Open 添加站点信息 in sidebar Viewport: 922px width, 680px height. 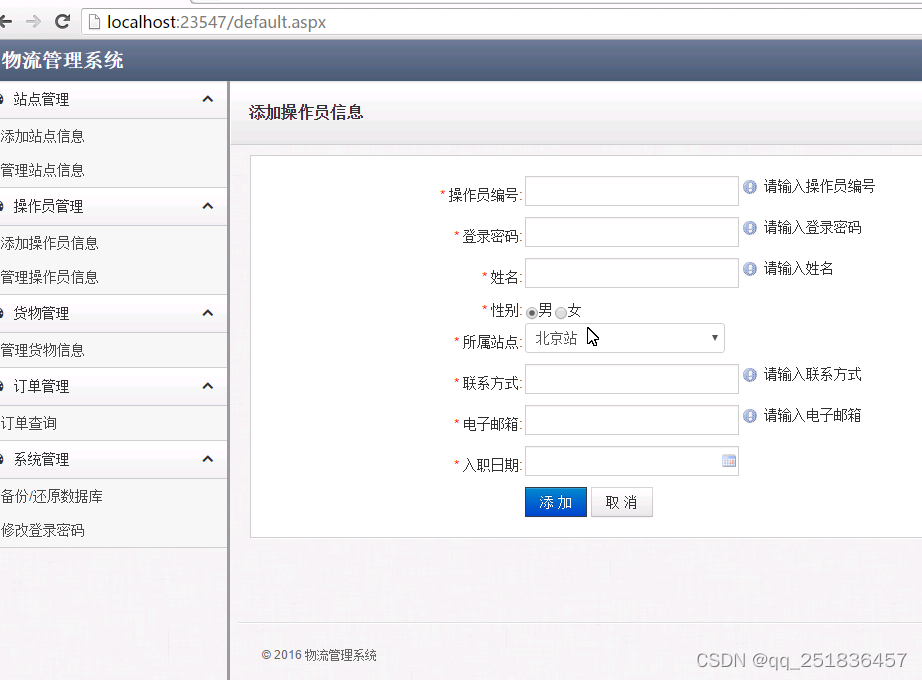click(x=42, y=136)
